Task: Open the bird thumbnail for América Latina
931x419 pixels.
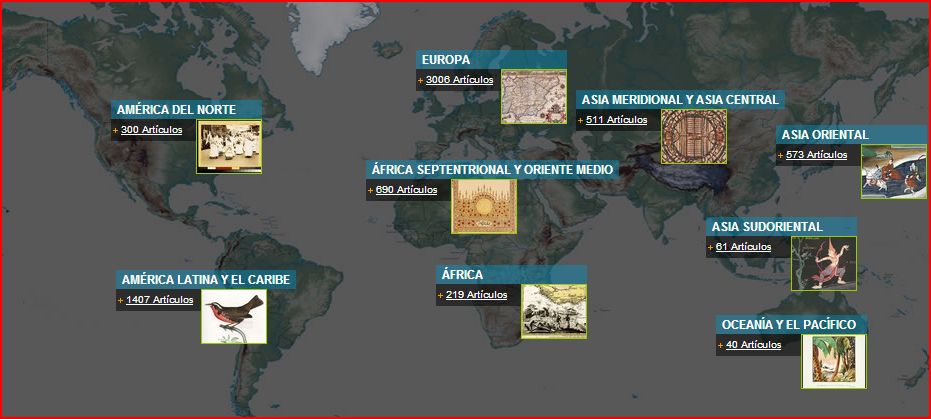Action: tap(233, 317)
